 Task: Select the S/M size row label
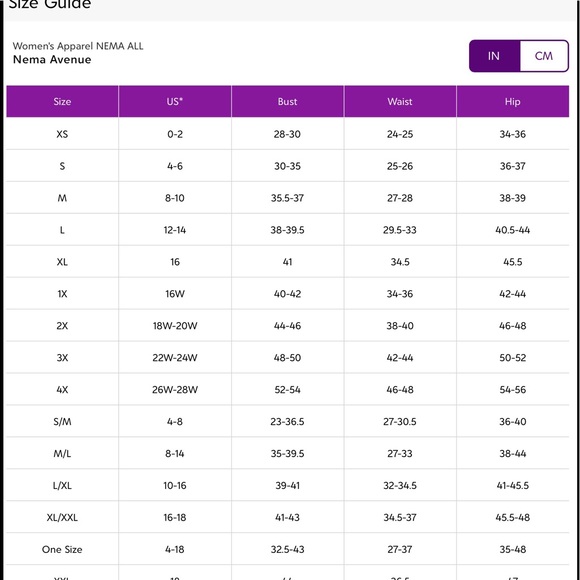tap(62, 422)
